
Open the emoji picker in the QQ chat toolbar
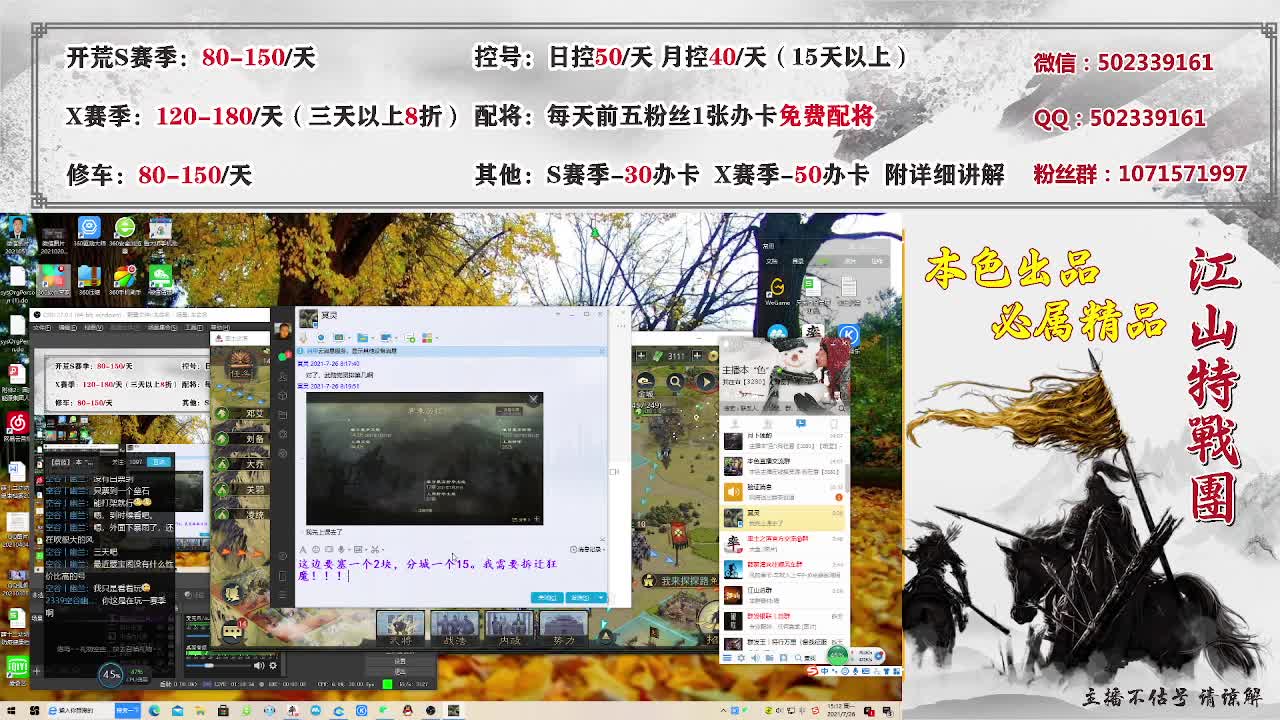(316, 548)
